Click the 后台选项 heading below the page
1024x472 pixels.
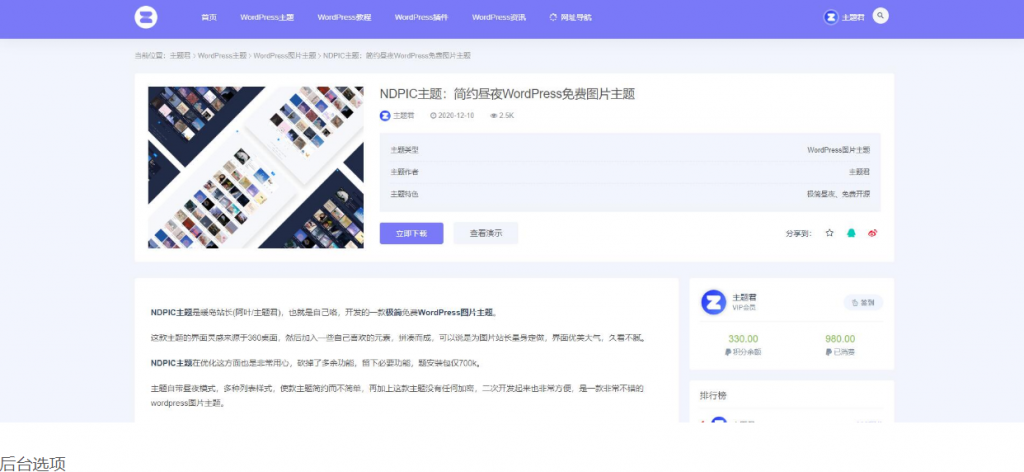33,464
